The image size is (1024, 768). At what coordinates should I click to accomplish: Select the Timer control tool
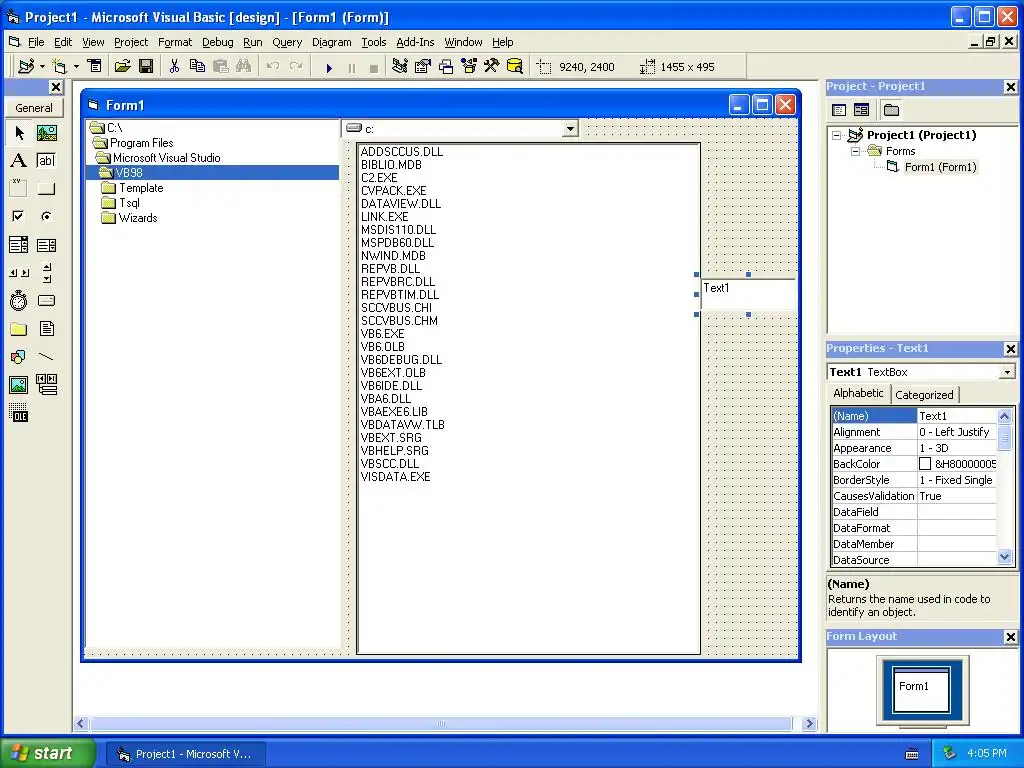[19, 301]
